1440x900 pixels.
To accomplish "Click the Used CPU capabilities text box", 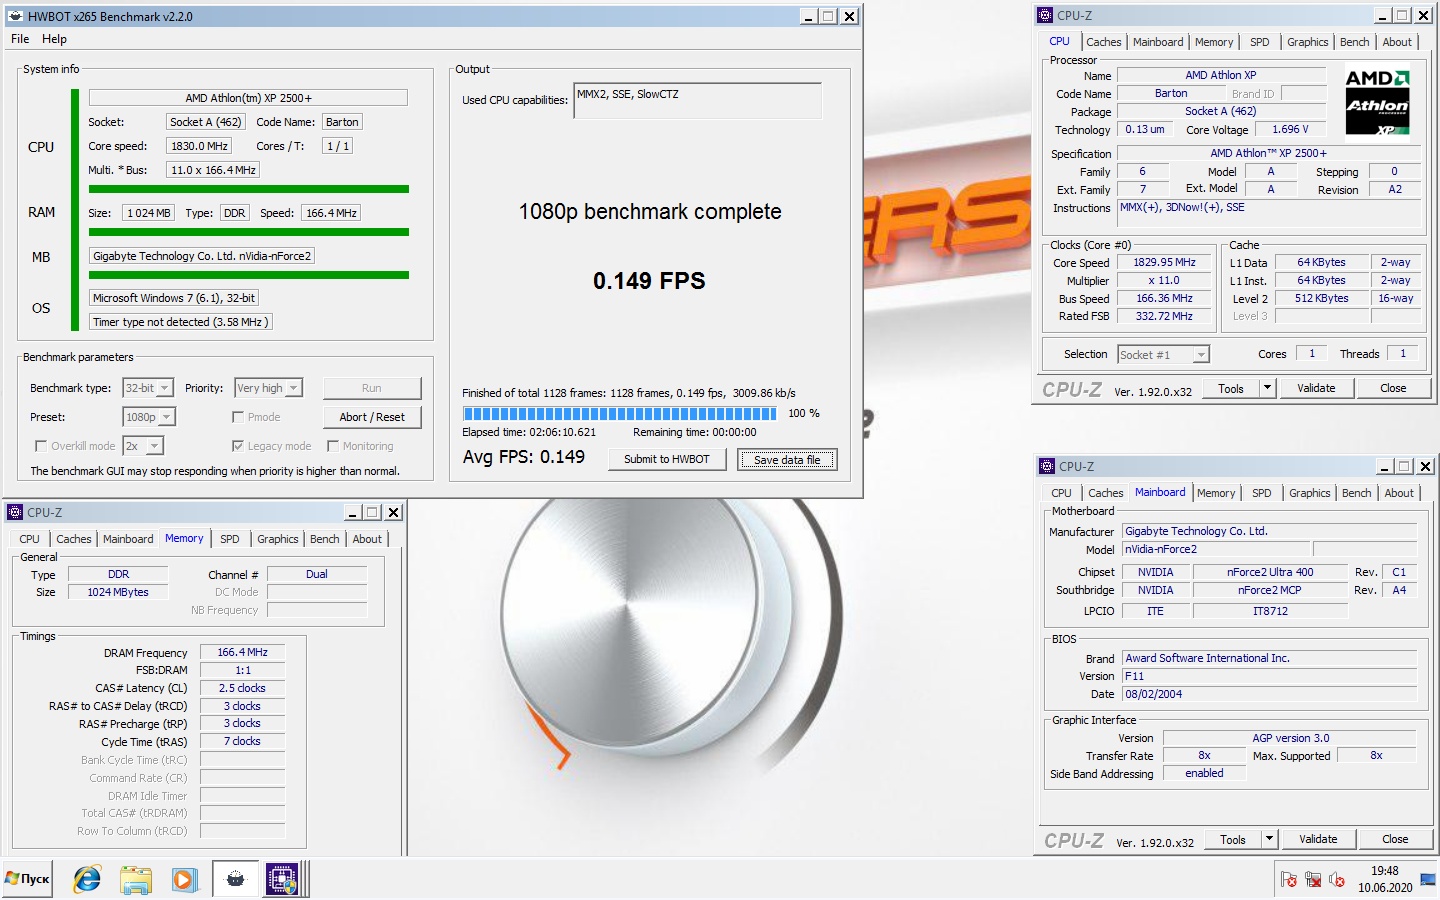I will [x=697, y=100].
